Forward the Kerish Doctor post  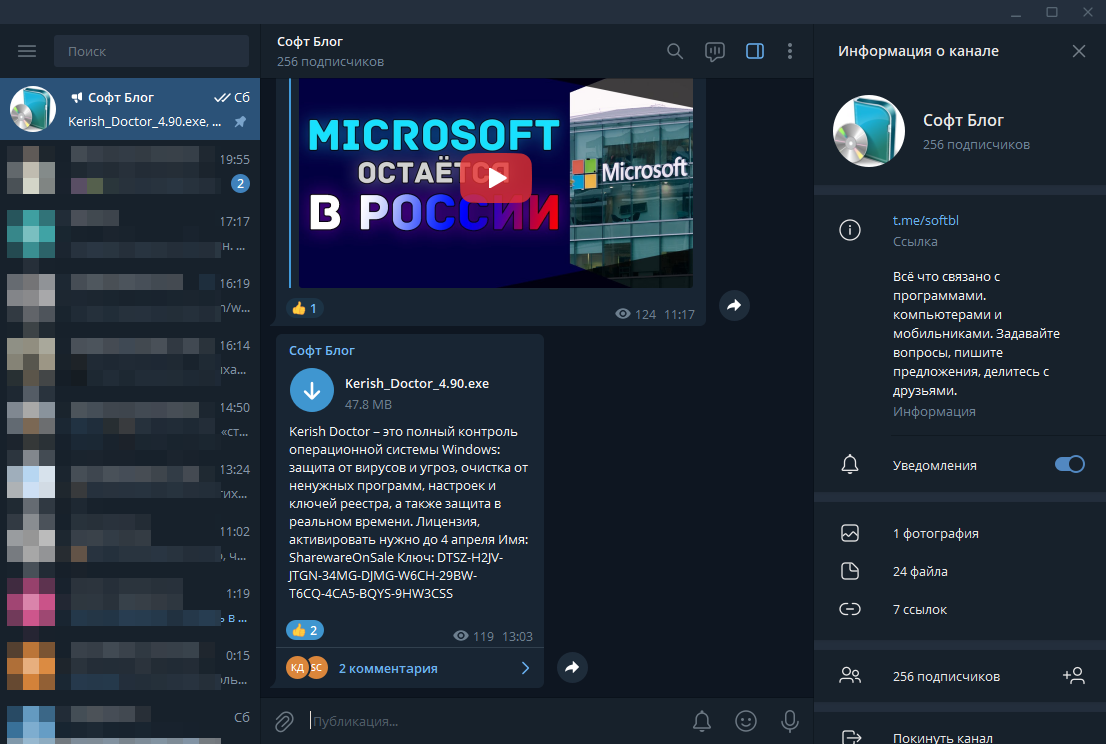[572, 667]
